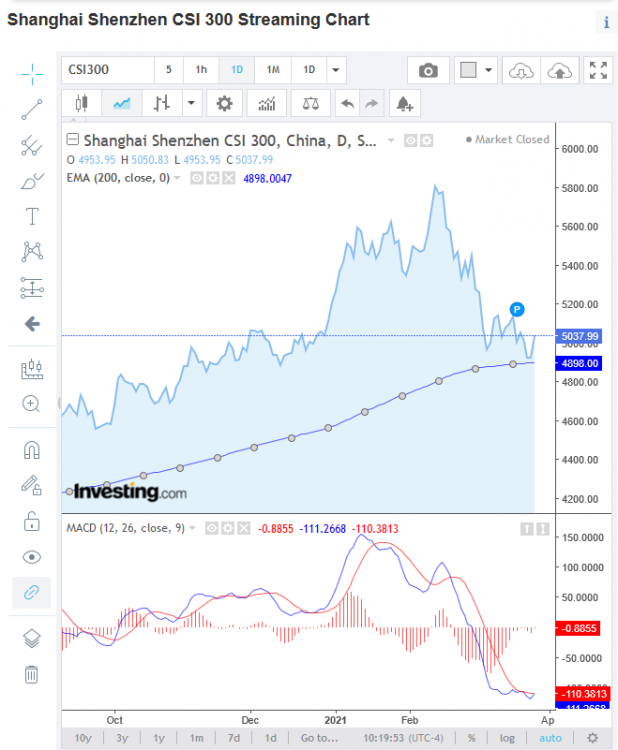The width and height of the screenshot is (618, 750).
Task: Delete drawings with trash bin icon
Action: pyautogui.click(x=32, y=674)
